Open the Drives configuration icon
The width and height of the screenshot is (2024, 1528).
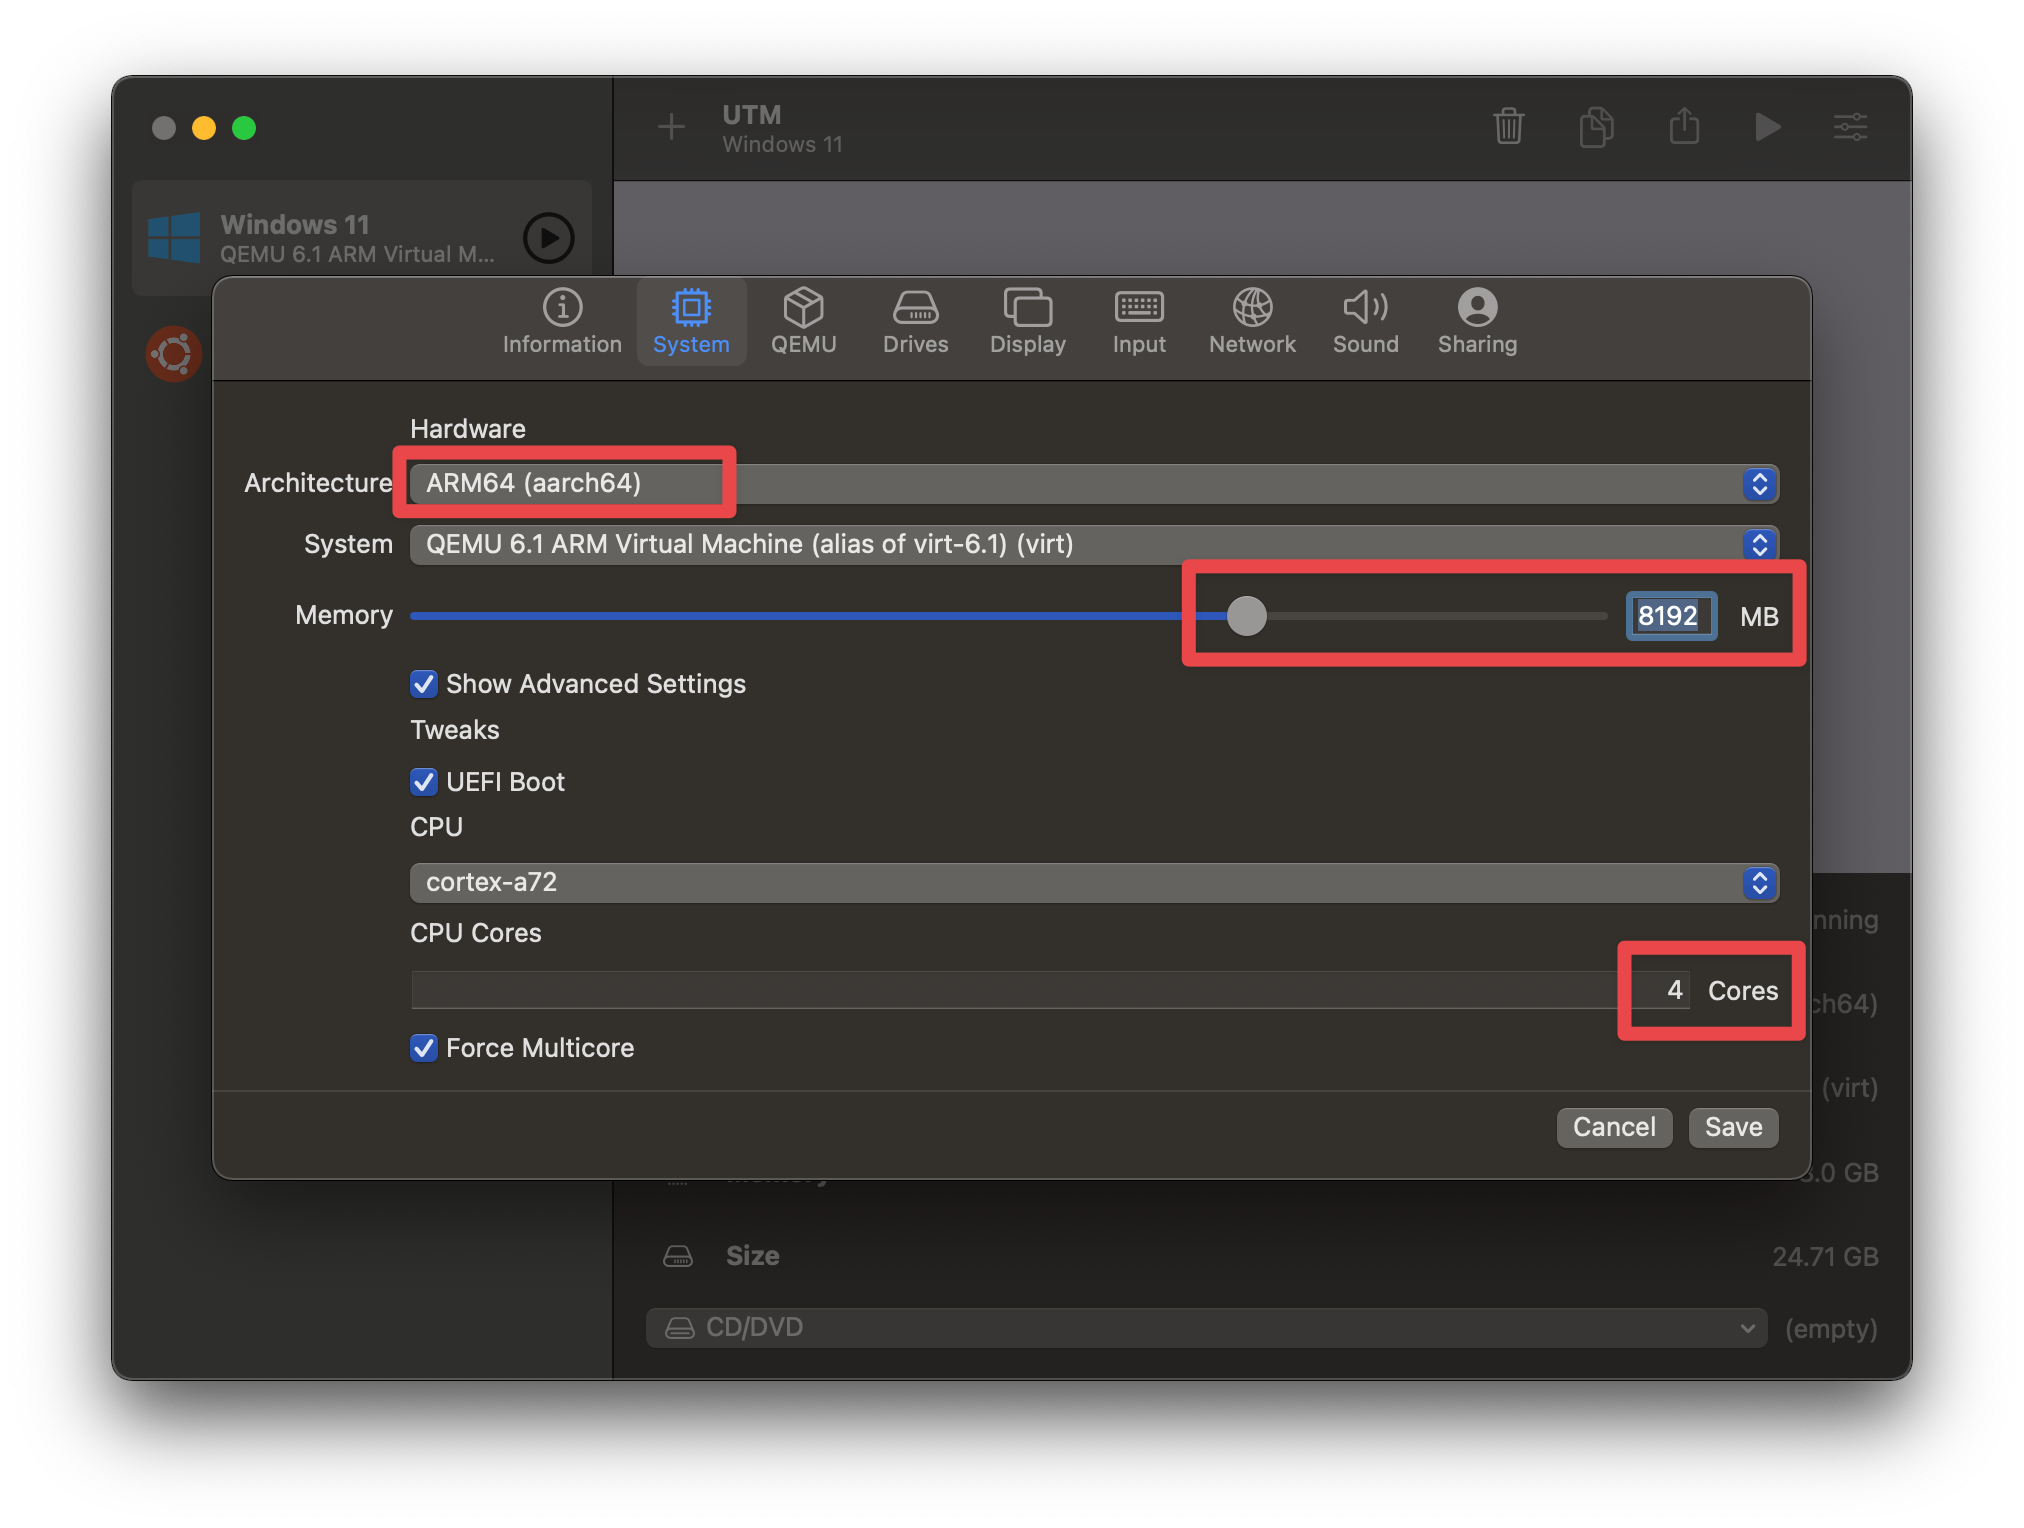(915, 320)
